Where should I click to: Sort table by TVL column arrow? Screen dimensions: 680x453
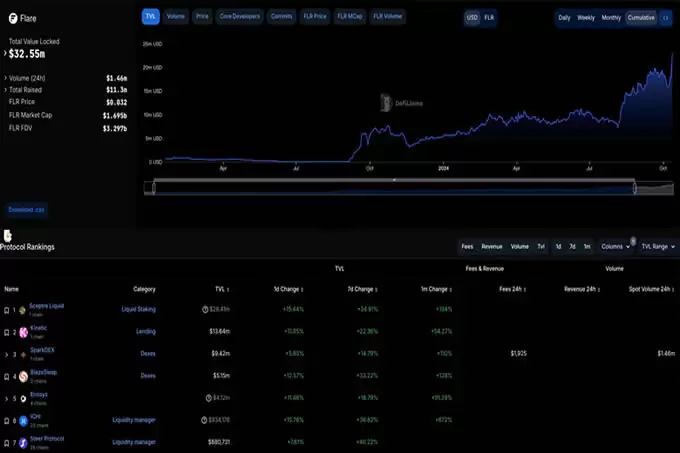click(x=228, y=290)
